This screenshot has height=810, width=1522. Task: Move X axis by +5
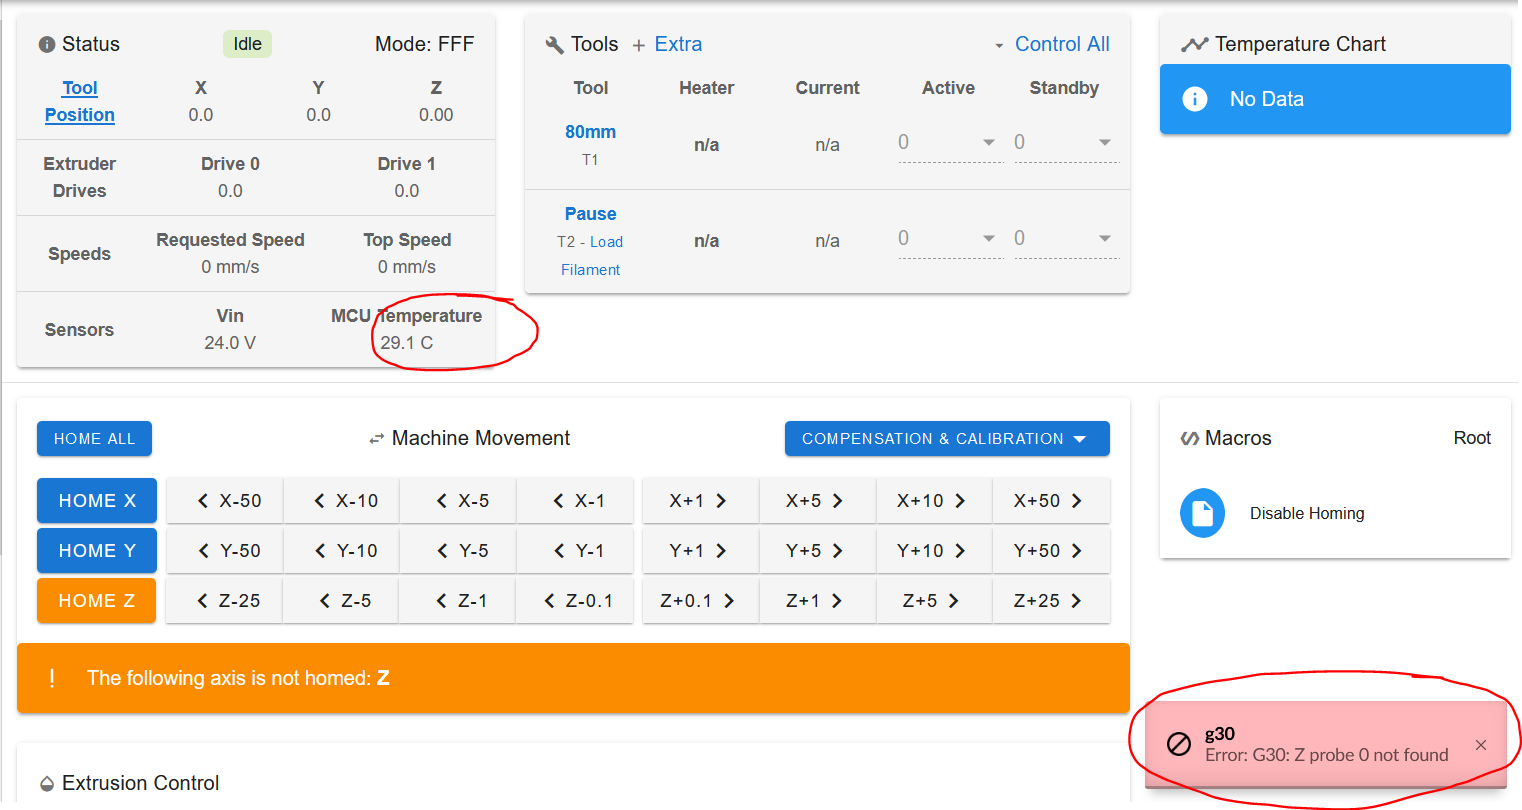point(818,501)
